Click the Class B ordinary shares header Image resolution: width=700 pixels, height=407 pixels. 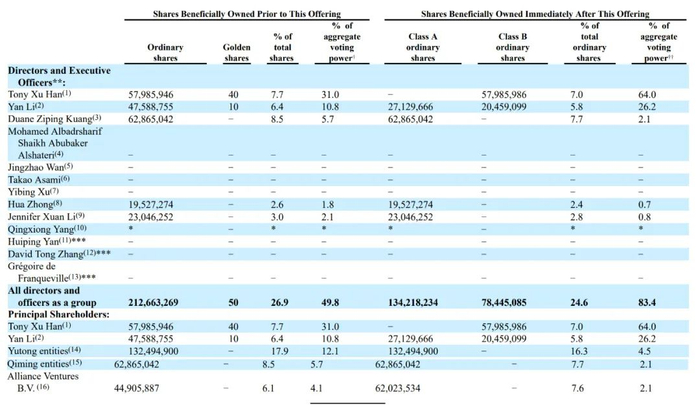coord(512,47)
